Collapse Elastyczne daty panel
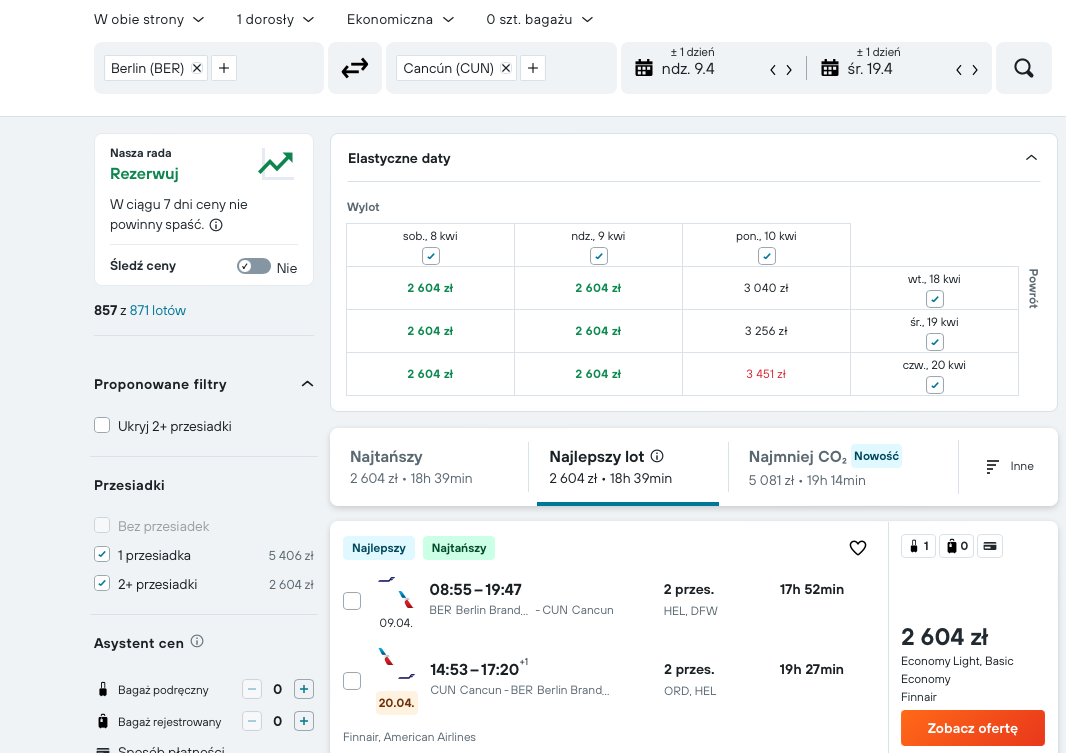1066x753 pixels. (1031, 158)
